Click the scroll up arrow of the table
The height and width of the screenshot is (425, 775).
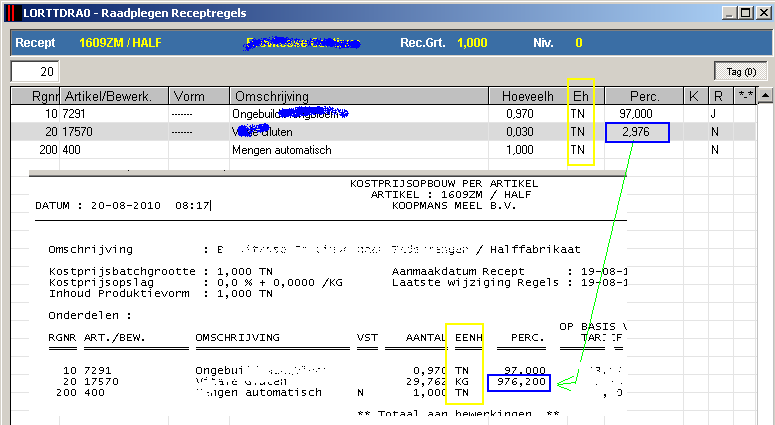pyautogui.click(x=765, y=95)
